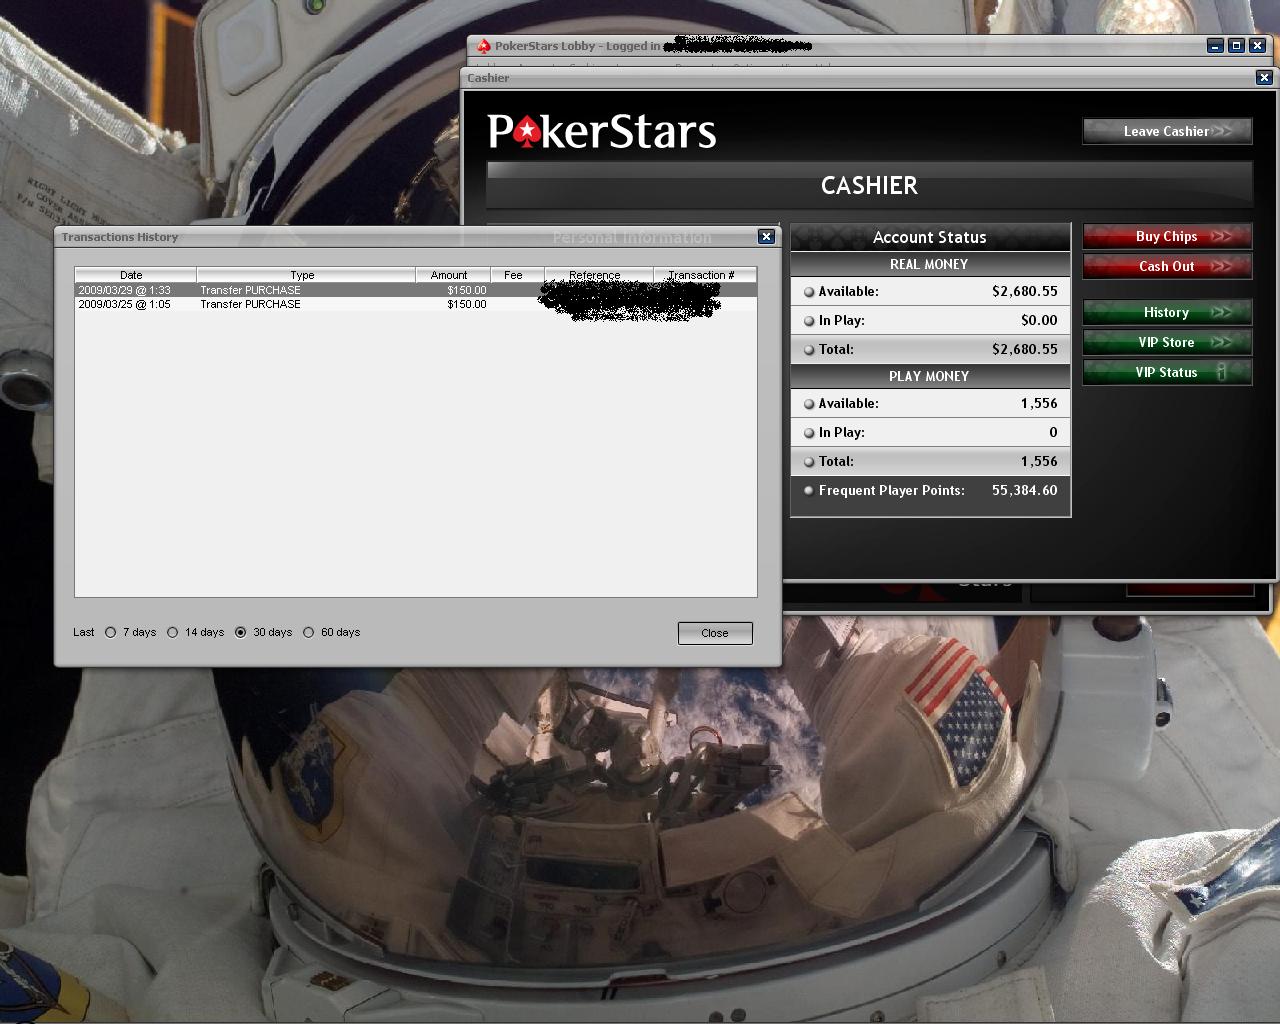Sort transactions by Amount column header

(453, 275)
